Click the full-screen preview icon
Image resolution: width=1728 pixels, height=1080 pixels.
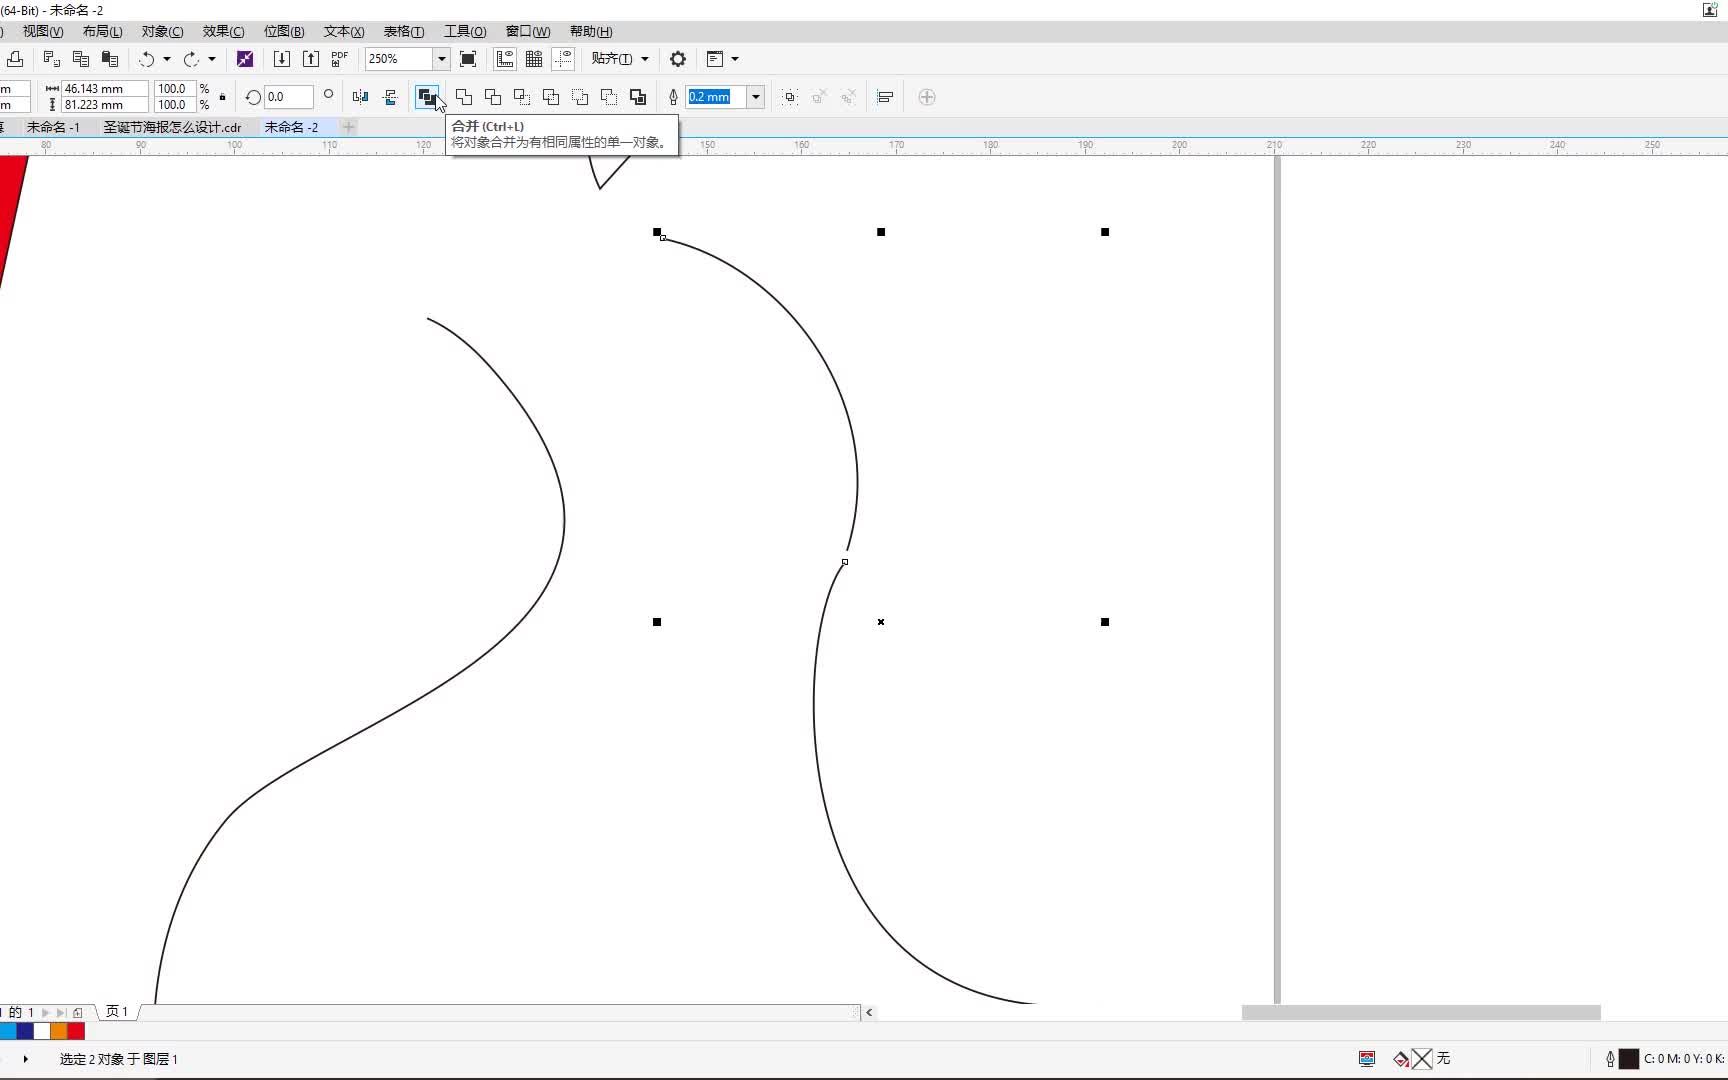[468, 59]
